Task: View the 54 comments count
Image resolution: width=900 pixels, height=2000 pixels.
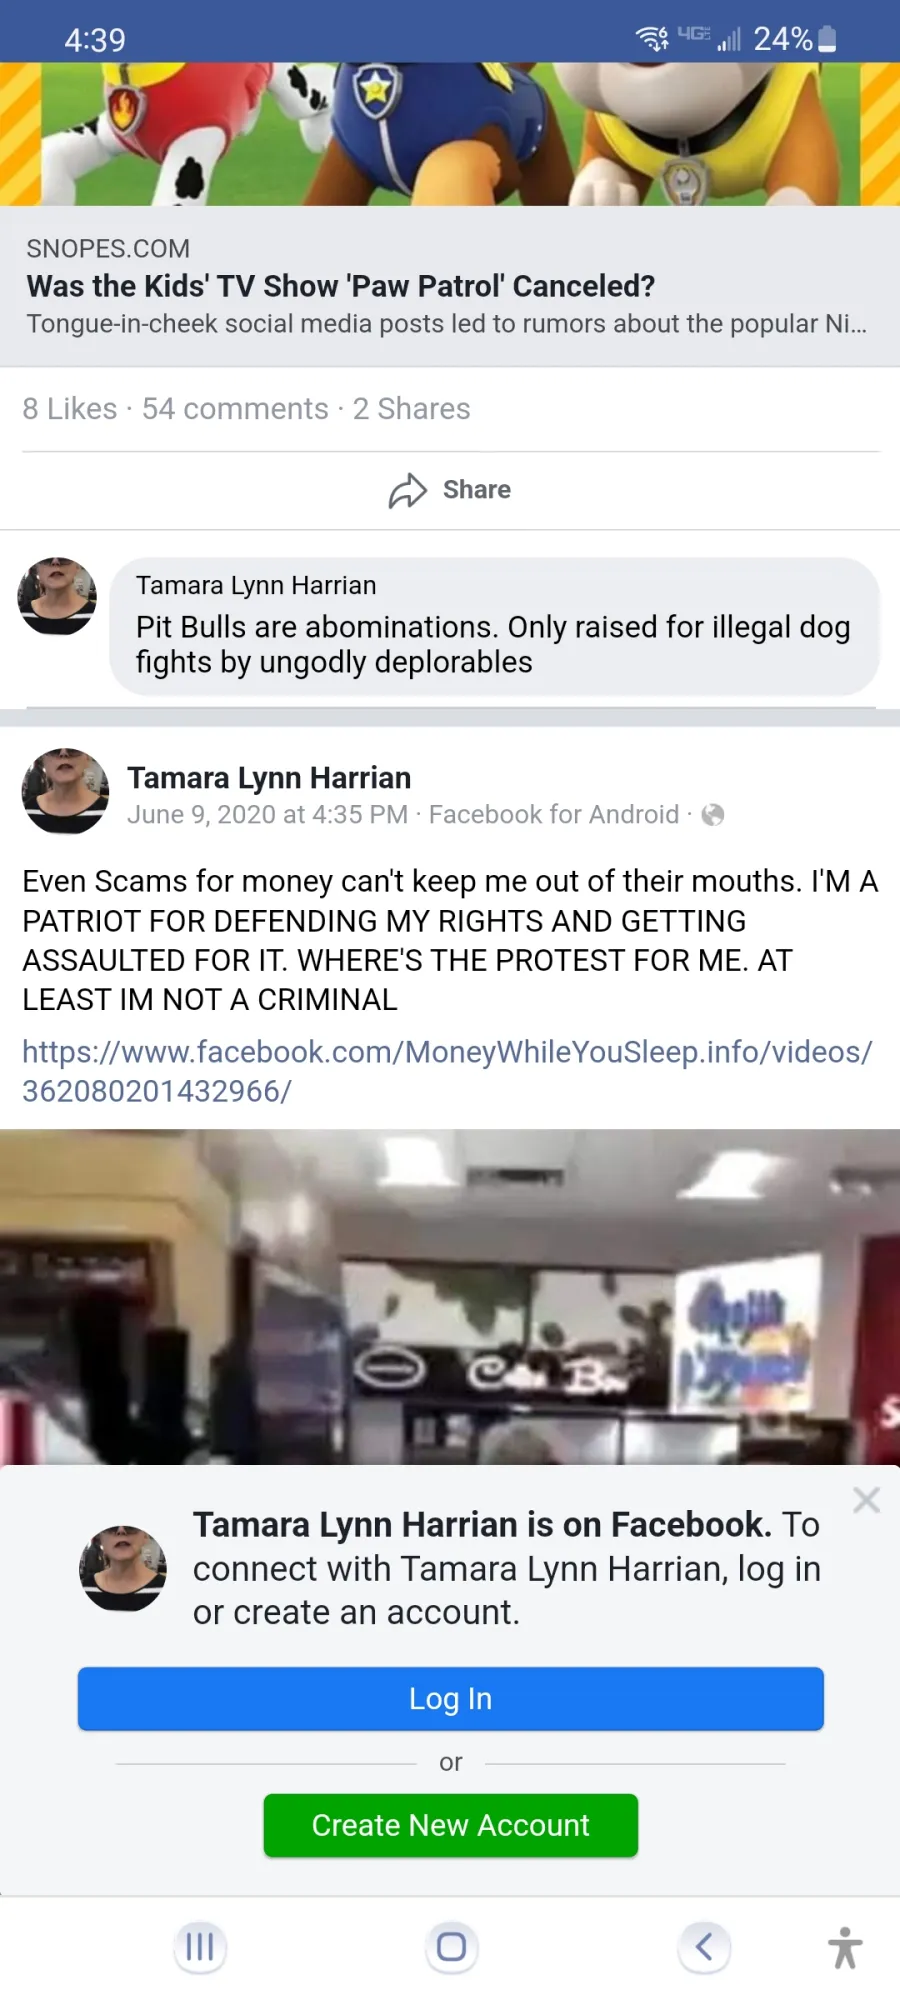Action: (235, 409)
